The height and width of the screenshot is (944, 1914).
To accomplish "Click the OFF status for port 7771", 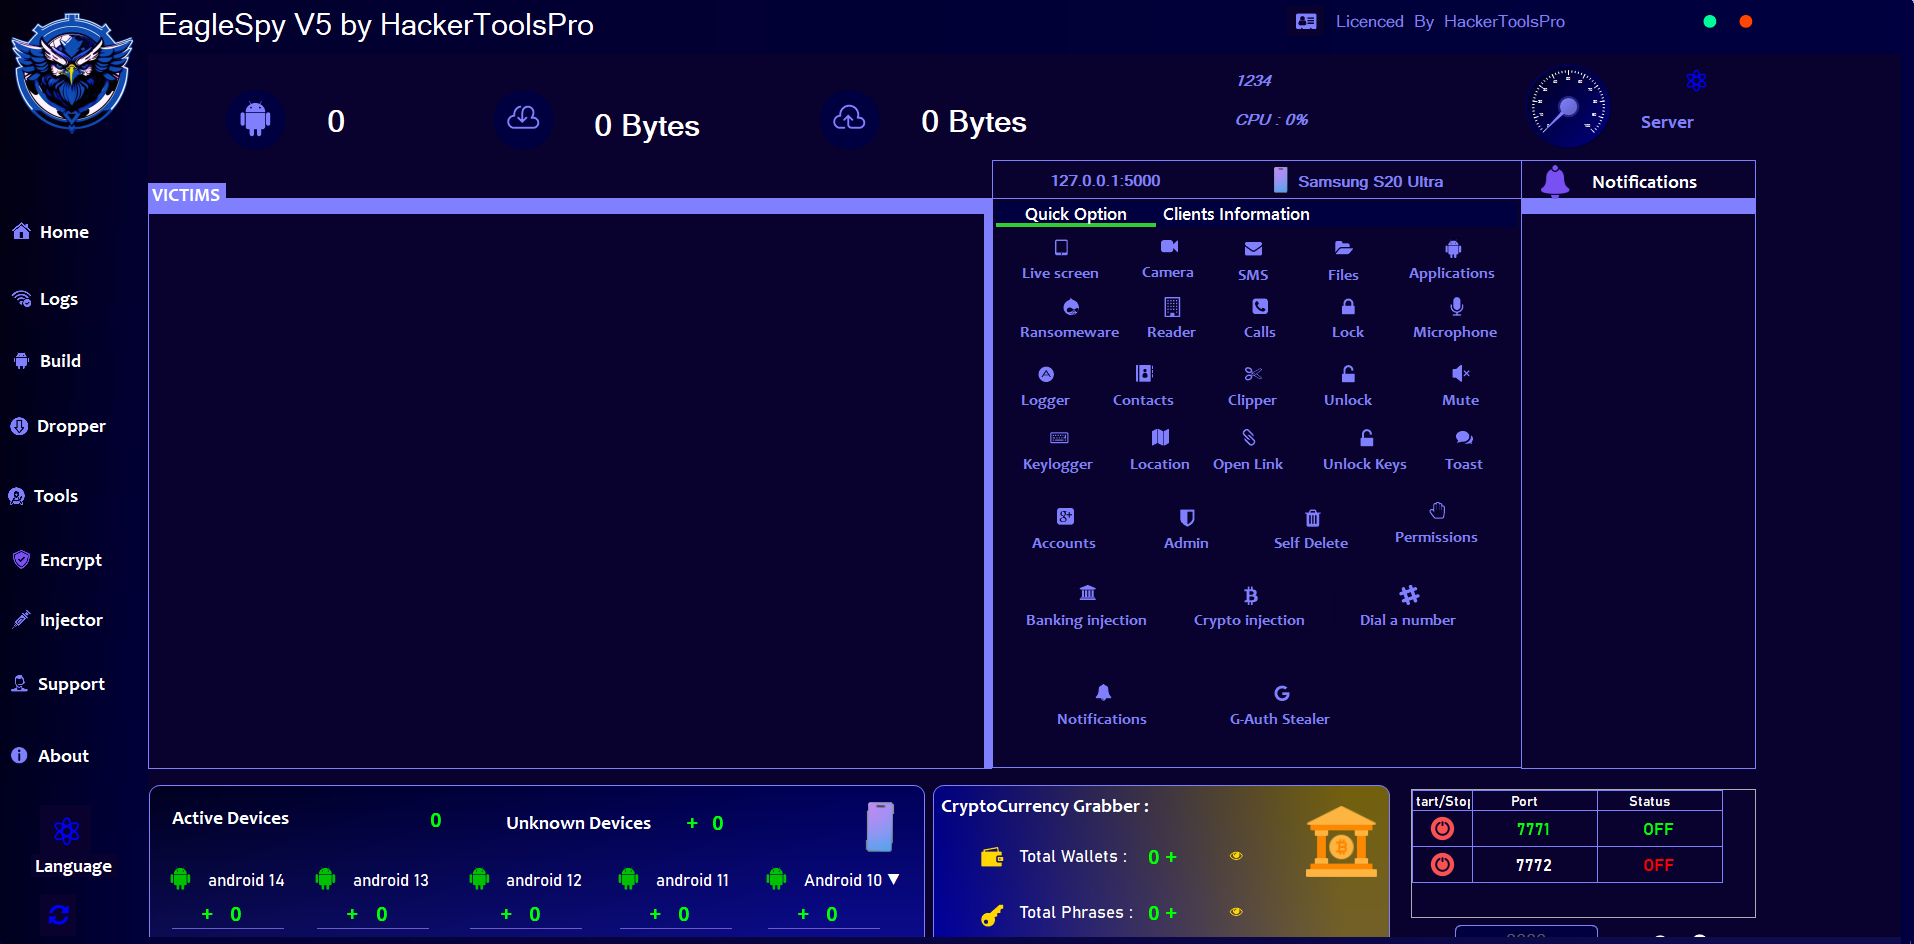I will 1658,829.
